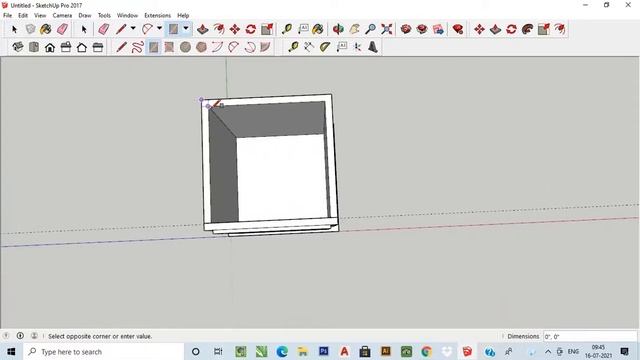
Task: Click the 'Type here to search' box
Action: [104, 351]
